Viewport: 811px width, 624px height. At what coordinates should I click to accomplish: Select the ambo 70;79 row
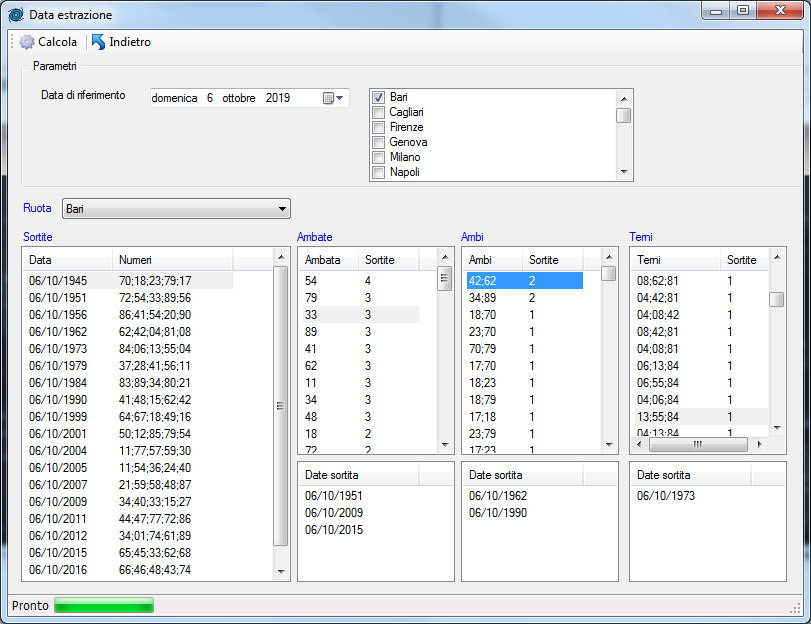[524, 349]
